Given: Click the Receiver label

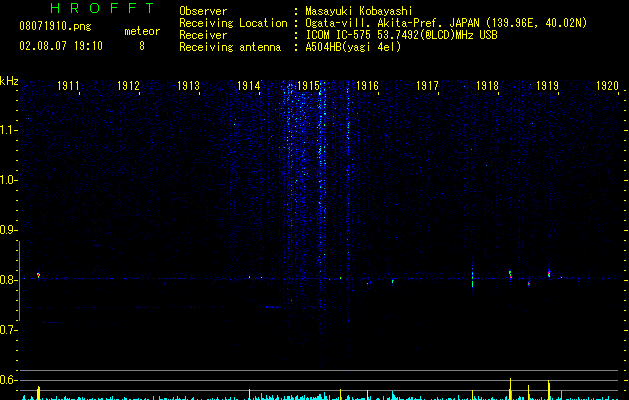Looking at the screenshot, I should [x=203, y=35].
